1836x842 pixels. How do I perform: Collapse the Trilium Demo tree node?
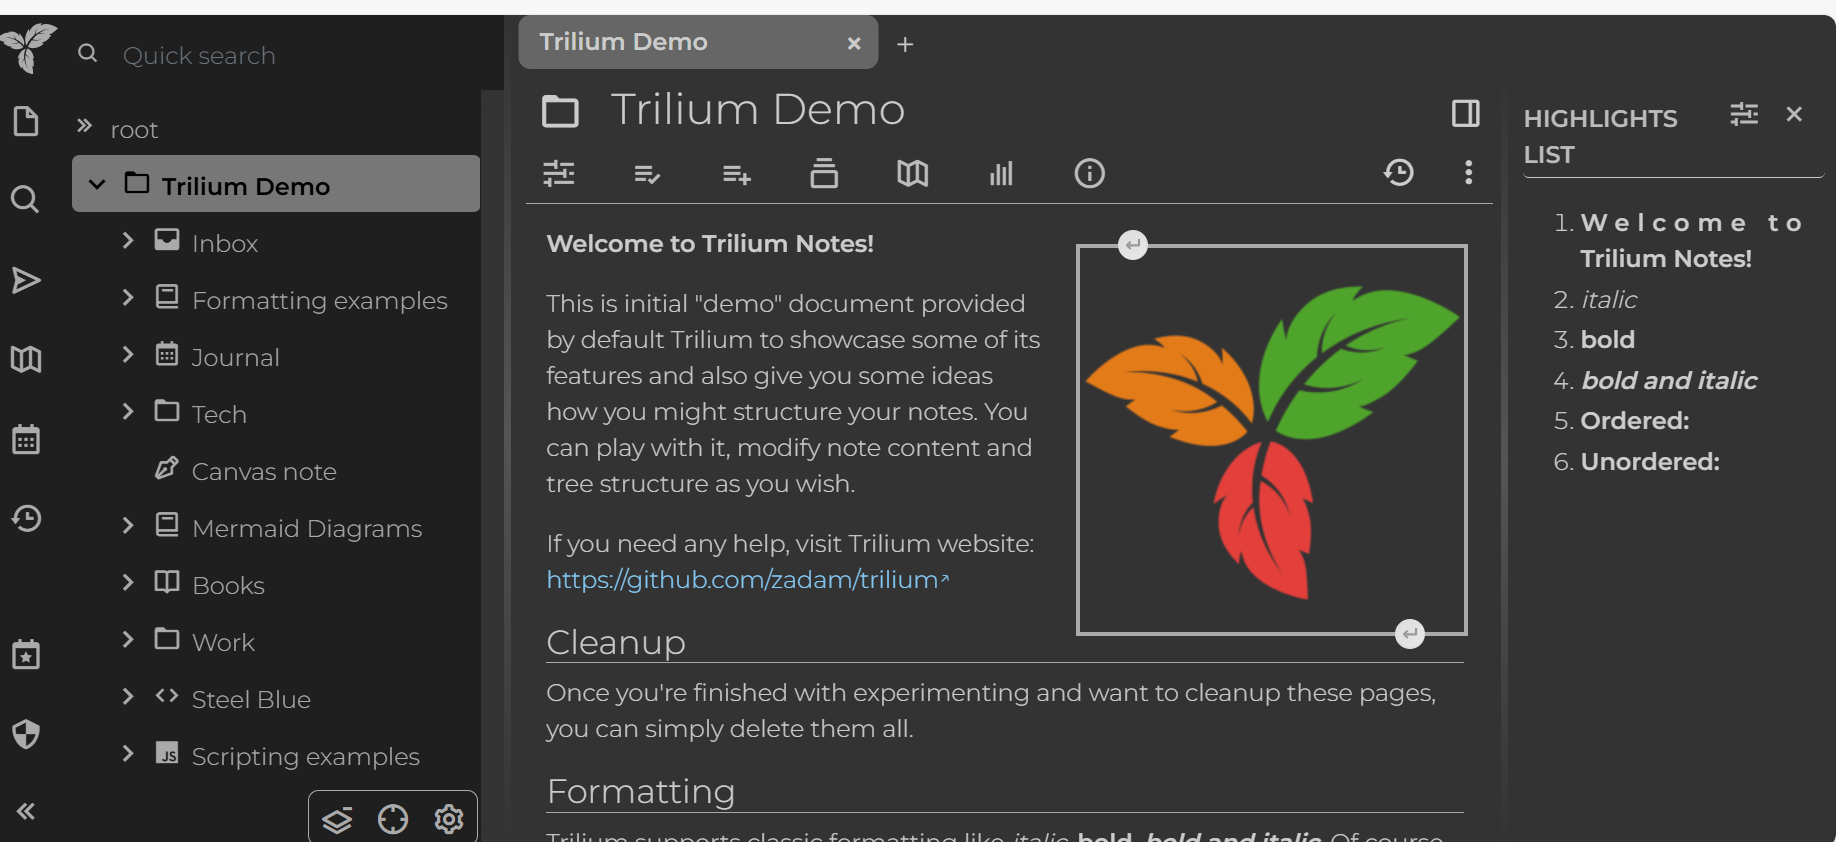click(x=97, y=184)
